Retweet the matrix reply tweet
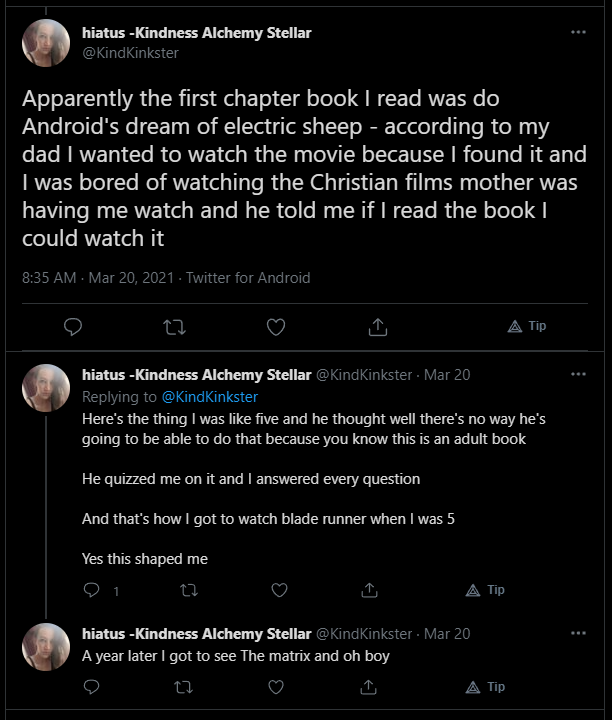This screenshot has width=612, height=720. 183,687
